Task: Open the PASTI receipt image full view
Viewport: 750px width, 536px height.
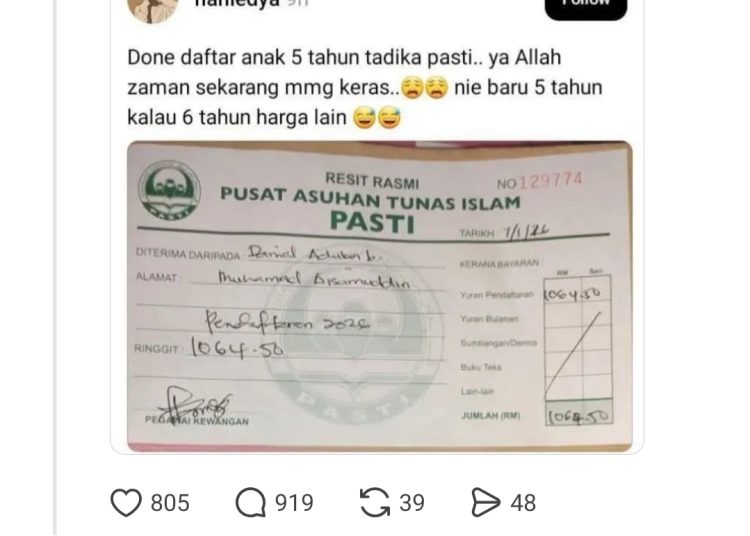Action: (379, 296)
